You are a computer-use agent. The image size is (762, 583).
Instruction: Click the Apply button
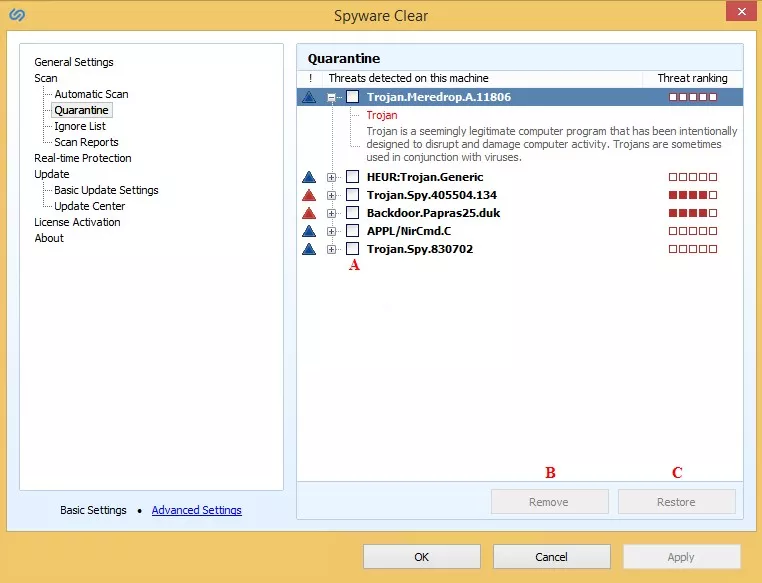click(x=681, y=557)
